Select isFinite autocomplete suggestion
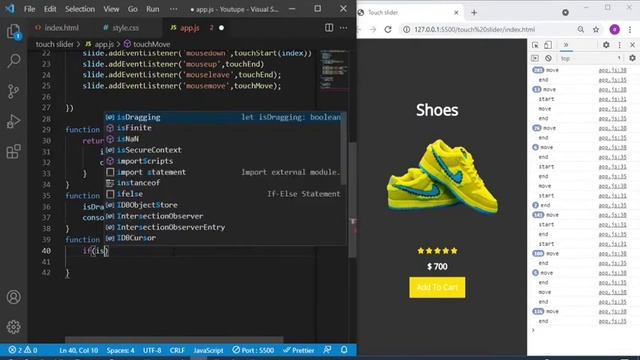 (223, 128)
